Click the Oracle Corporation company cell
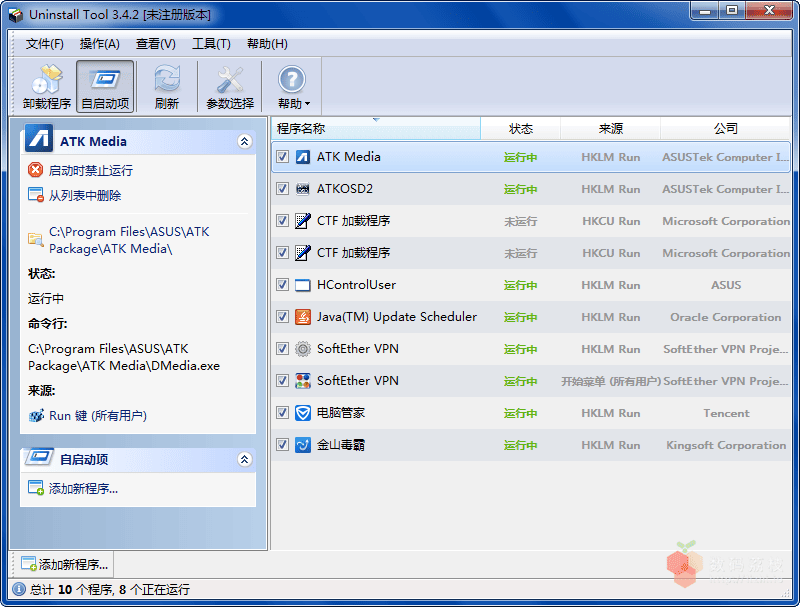Viewport: 800px width, 607px height. tap(726, 317)
